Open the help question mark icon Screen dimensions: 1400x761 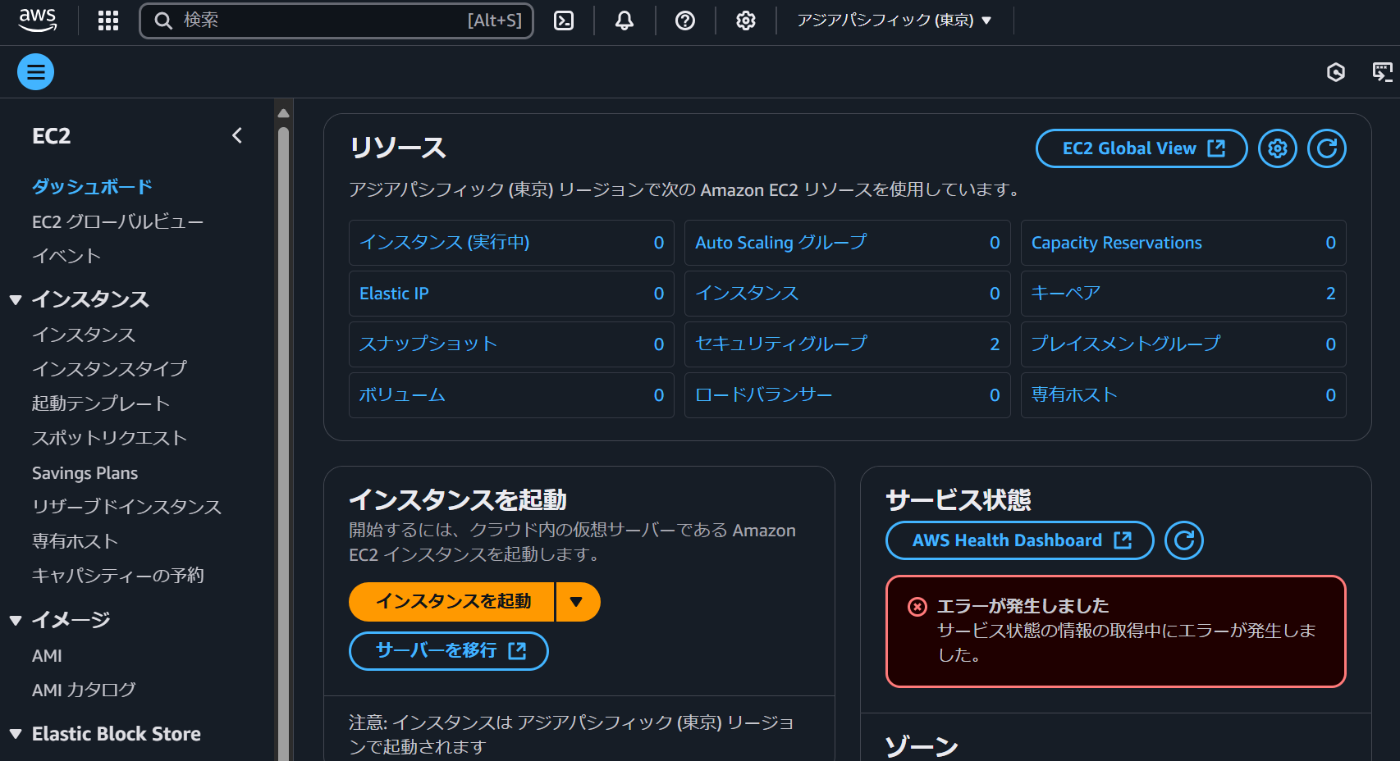[x=685, y=20]
